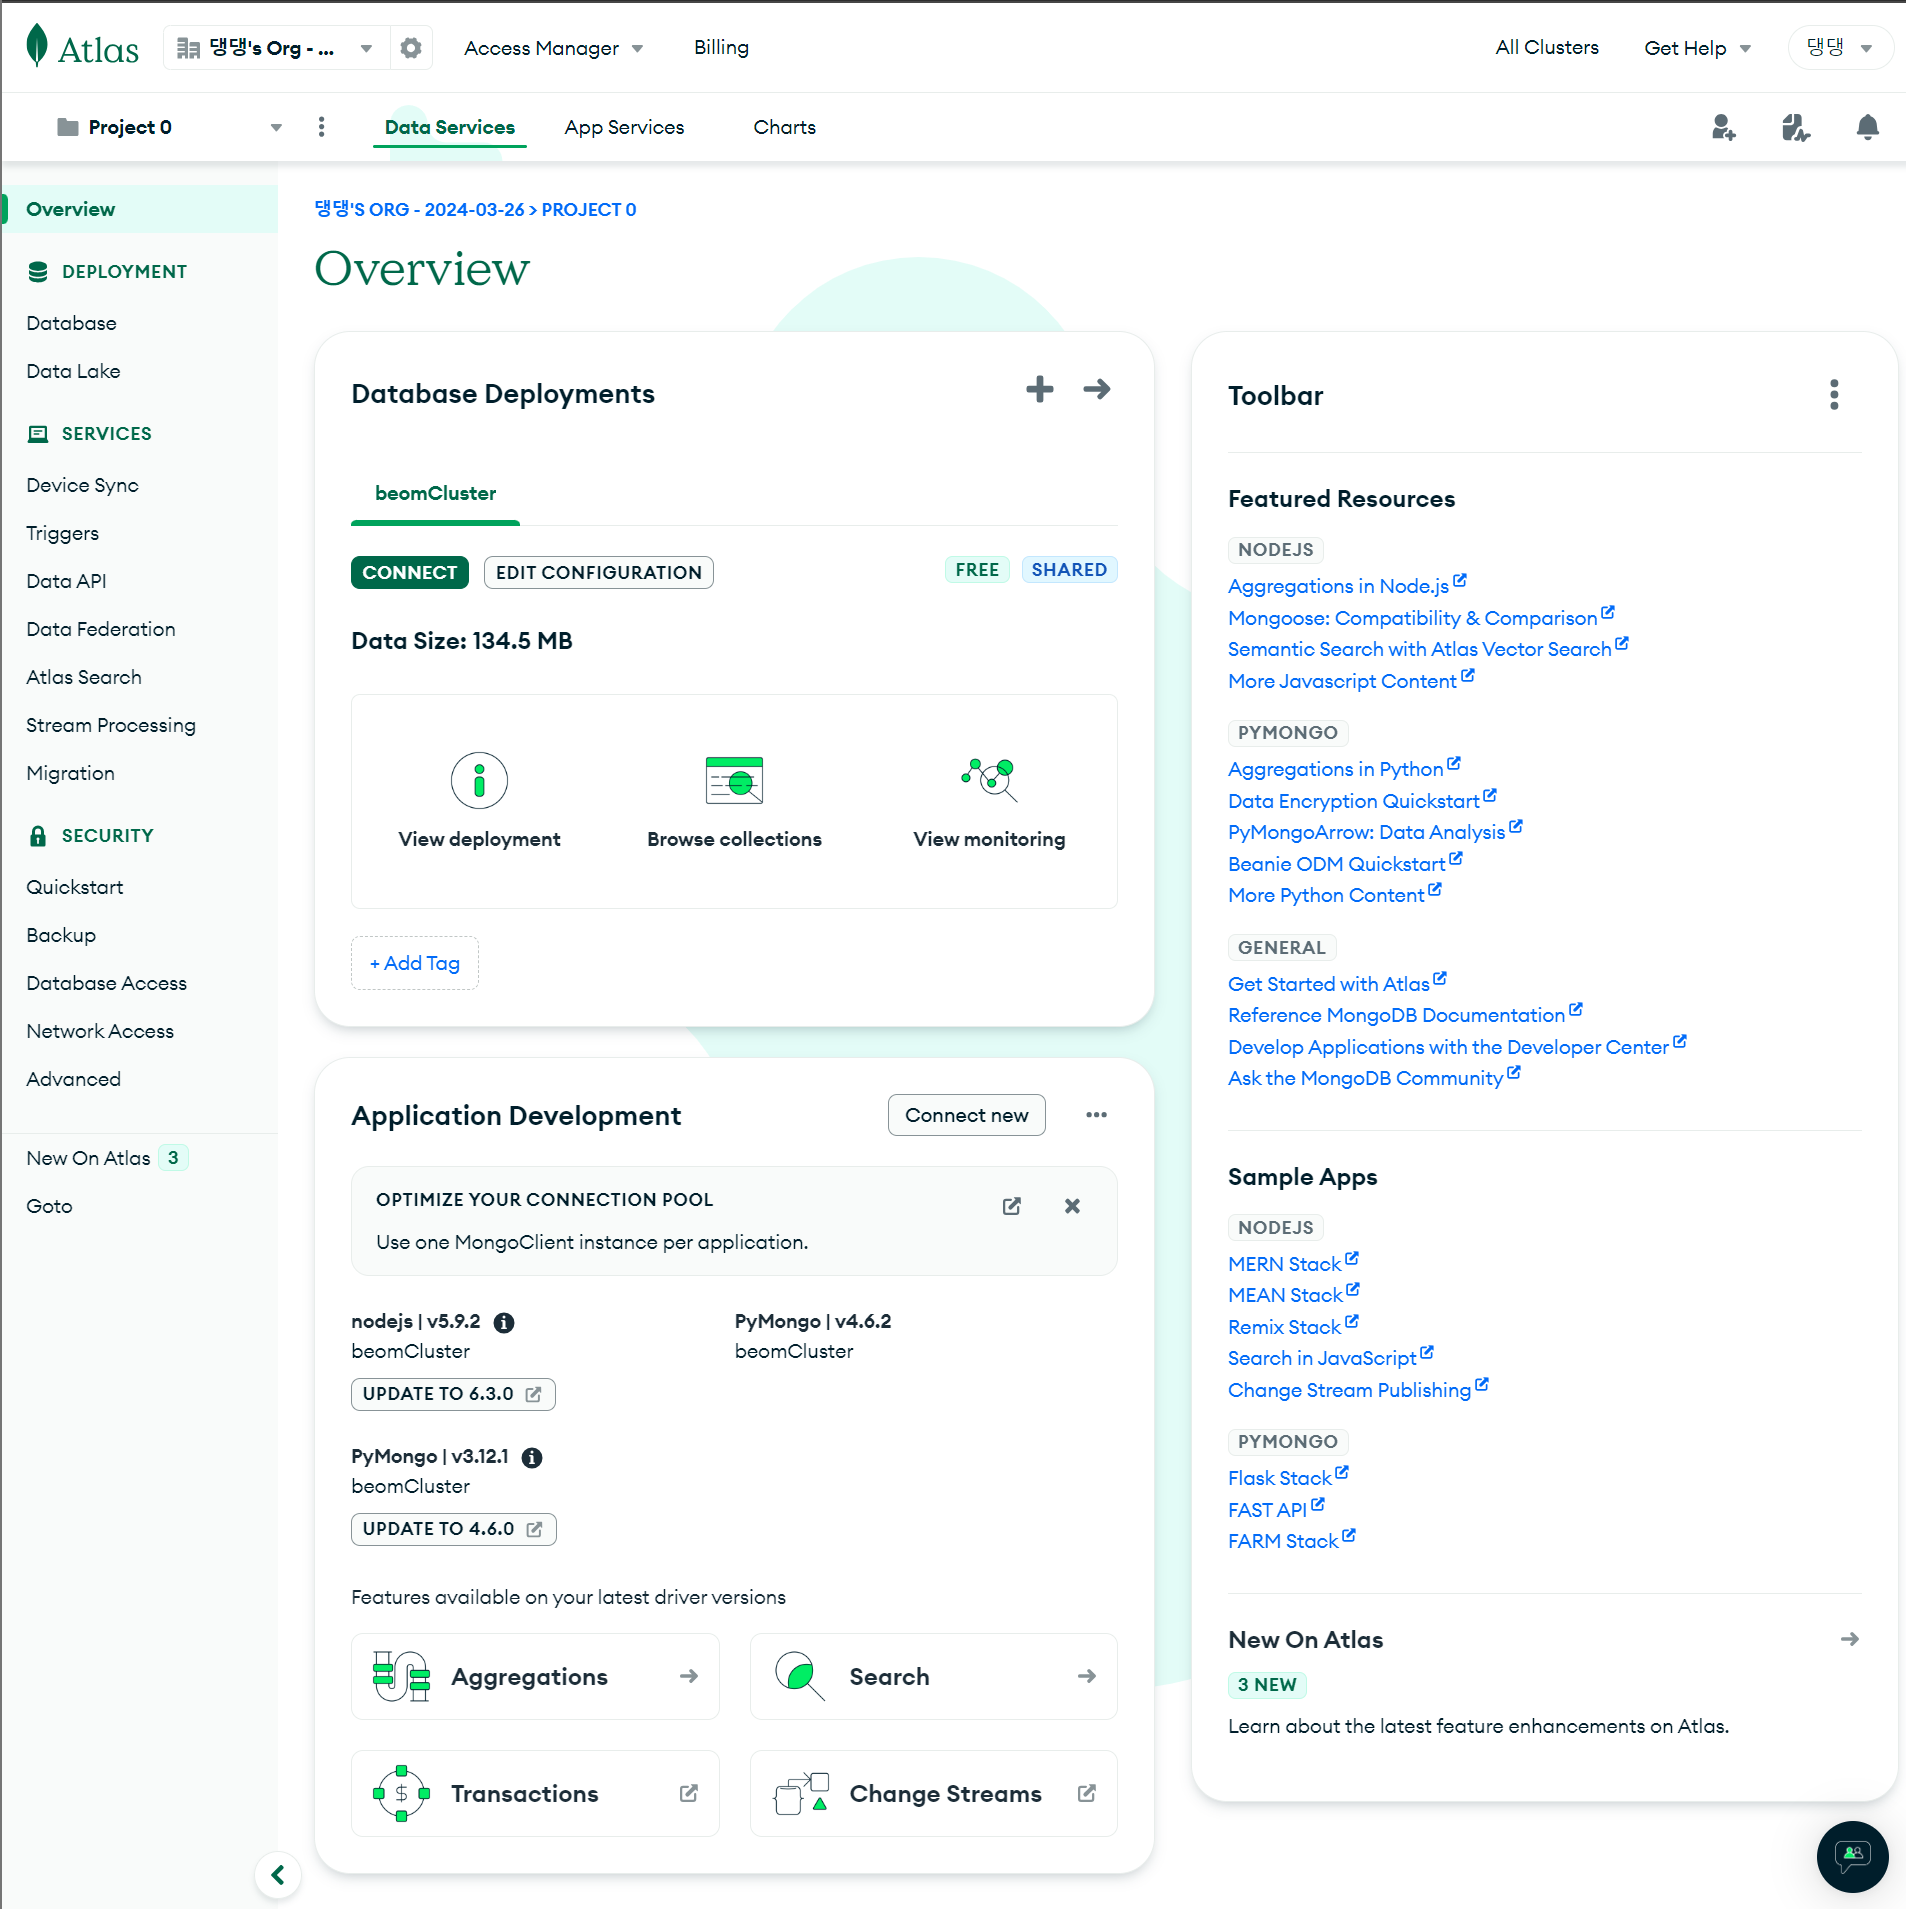
Task: Open All Clusters link
Action: [1546, 48]
